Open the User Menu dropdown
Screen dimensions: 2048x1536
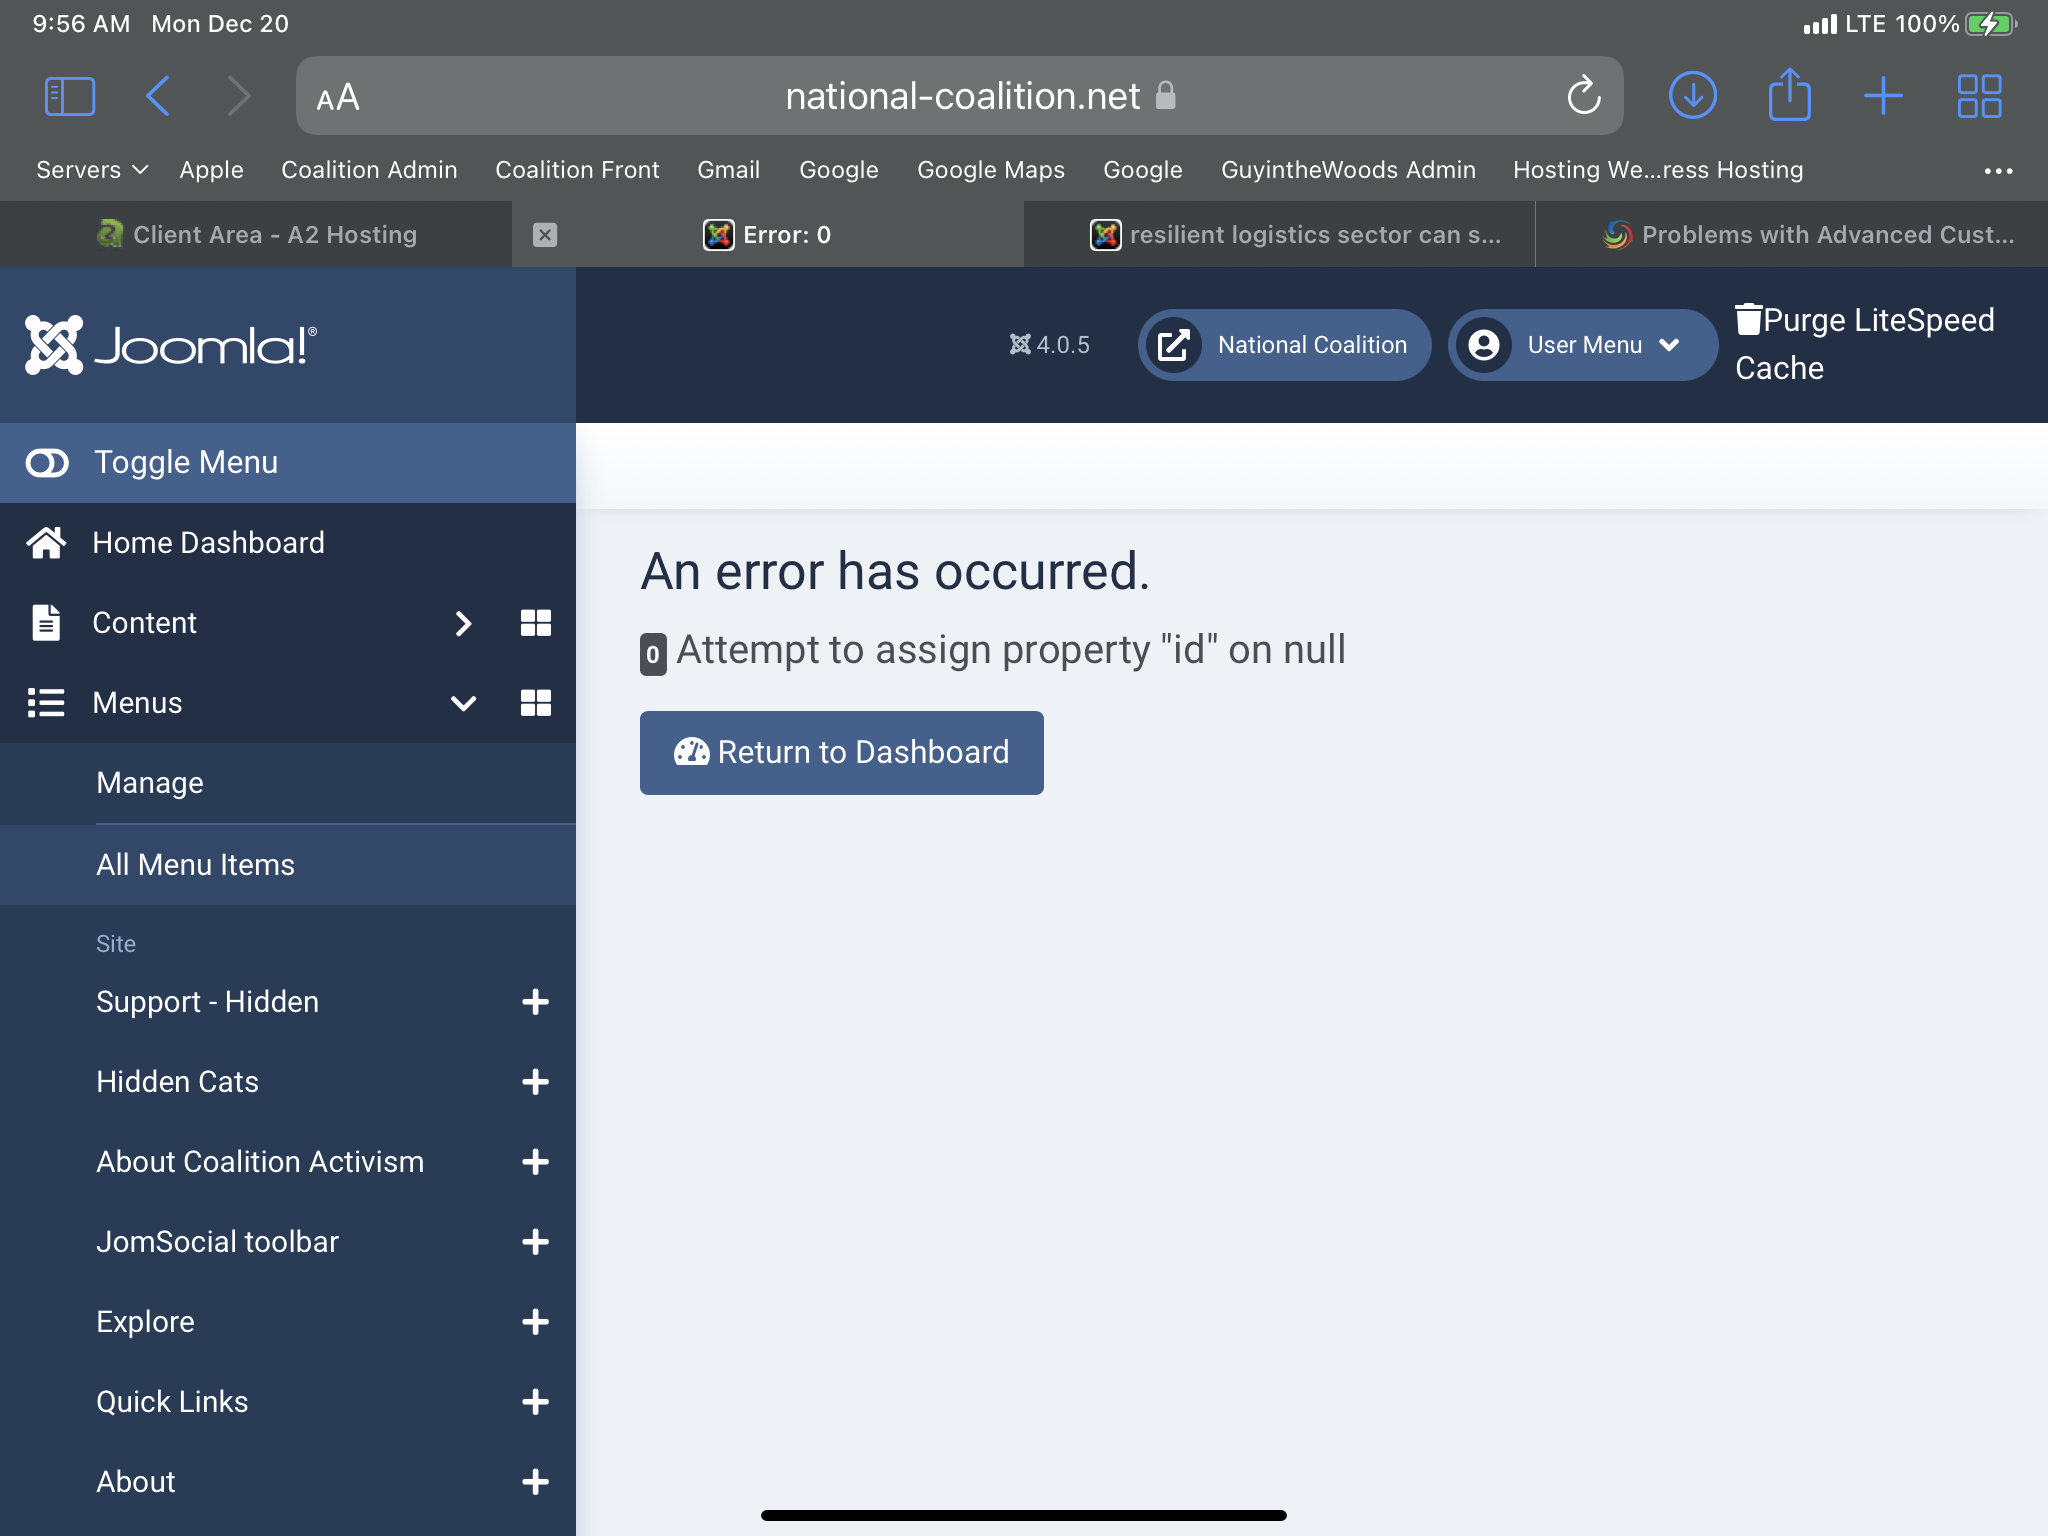(x=1583, y=345)
